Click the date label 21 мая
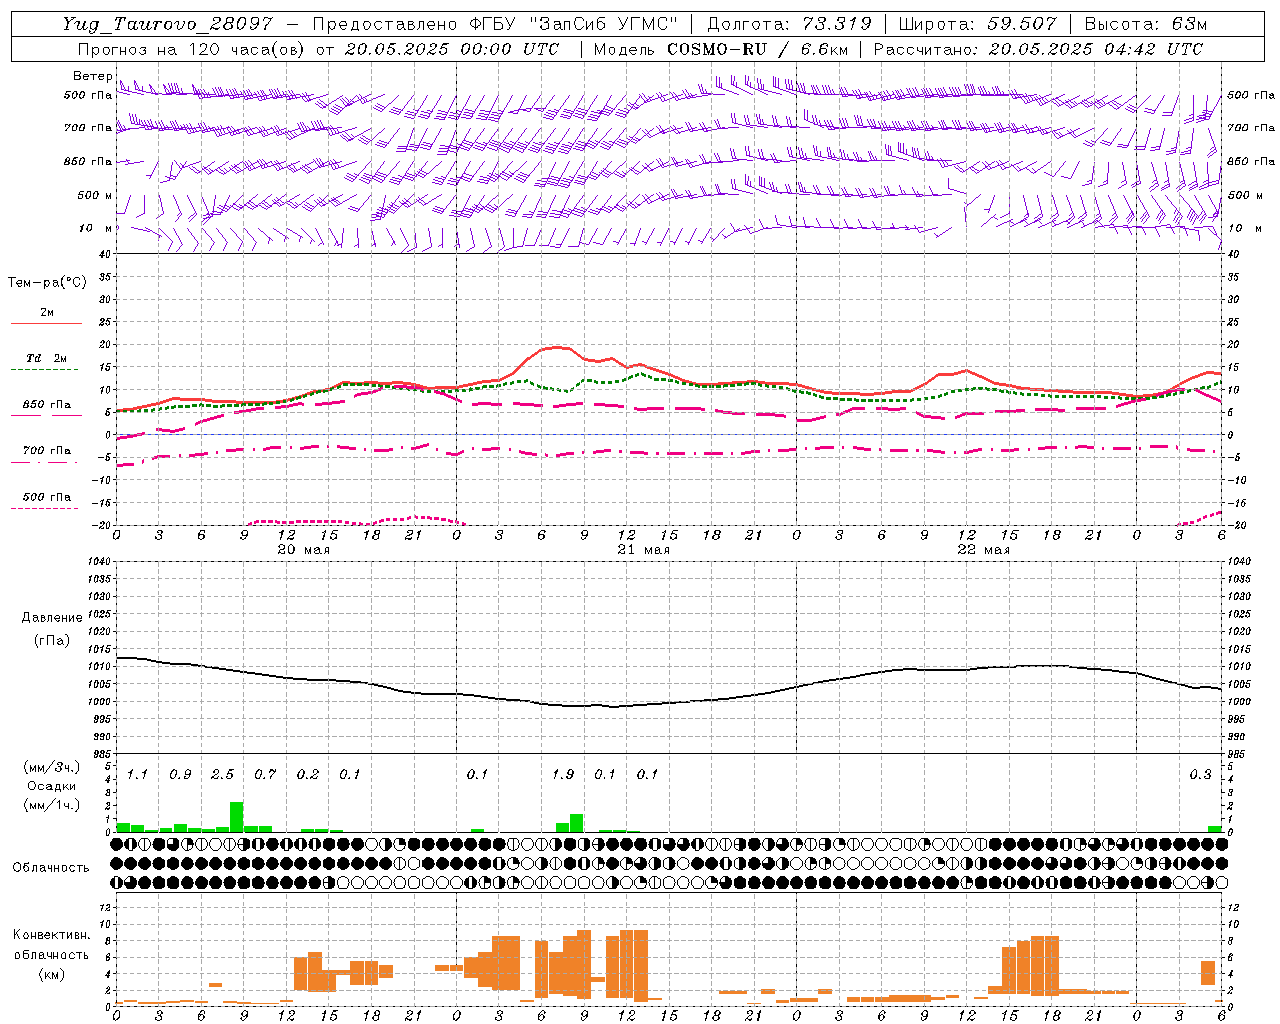The height and width of the screenshot is (1024, 1280). click(x=643, y=550)
